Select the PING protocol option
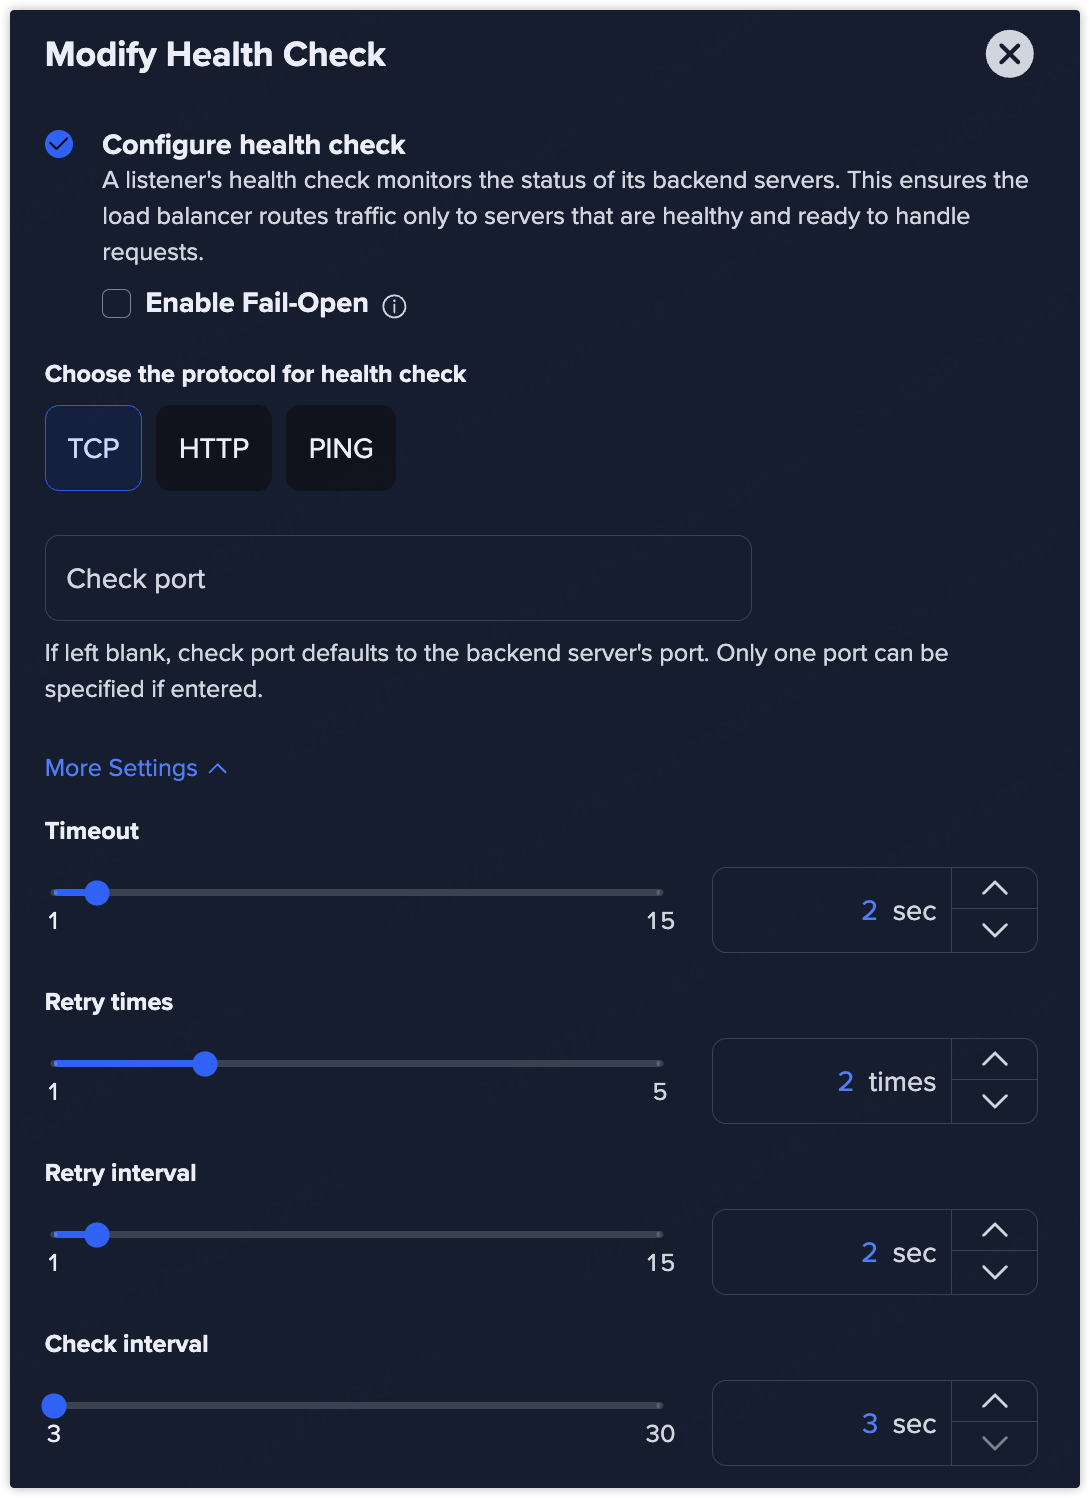Viewport: 1090px width, 1498px height. [x=341, y=448]
